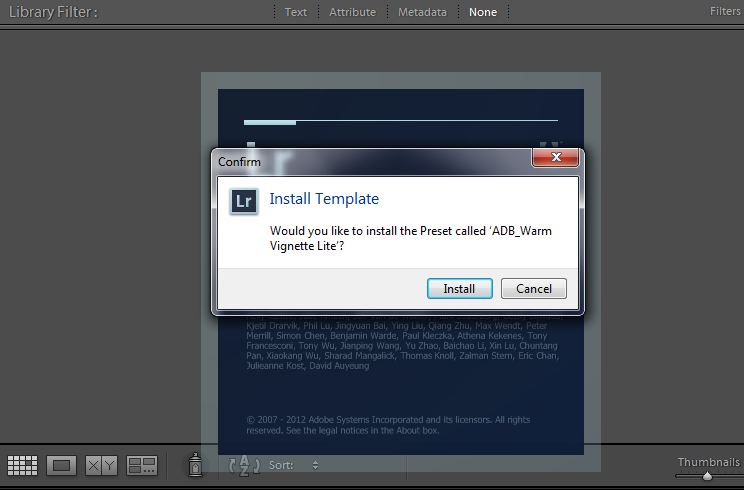Select the None library filter
Screen dimensions: 744x490
(x=483, y=12)
